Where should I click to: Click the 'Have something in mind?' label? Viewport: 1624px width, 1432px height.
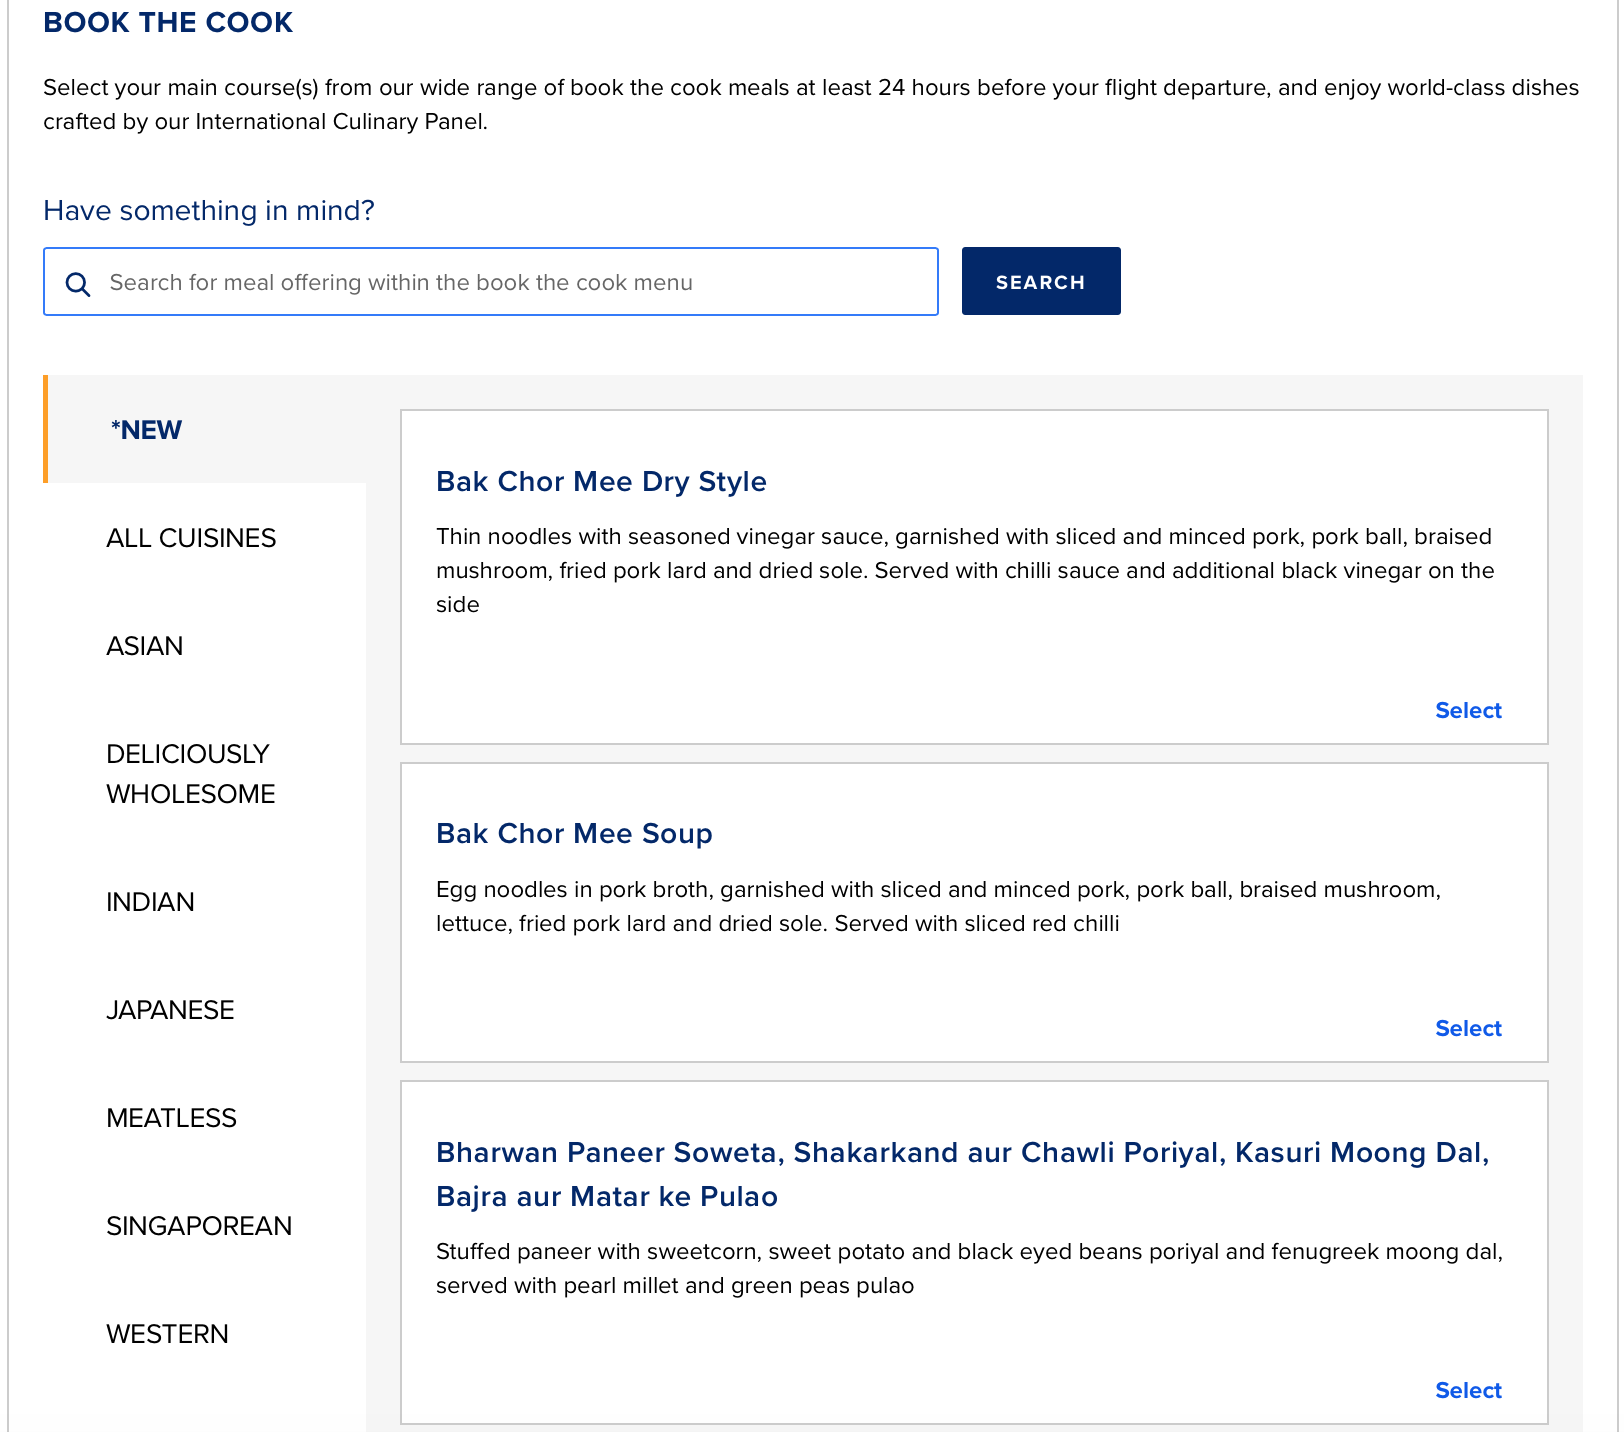coord(209,211)
